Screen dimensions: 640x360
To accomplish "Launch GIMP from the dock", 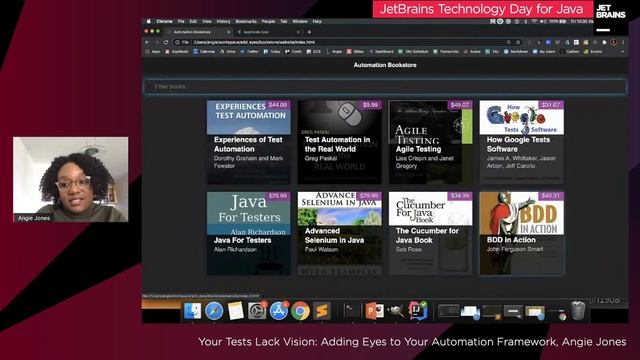I will coord(396,311).
